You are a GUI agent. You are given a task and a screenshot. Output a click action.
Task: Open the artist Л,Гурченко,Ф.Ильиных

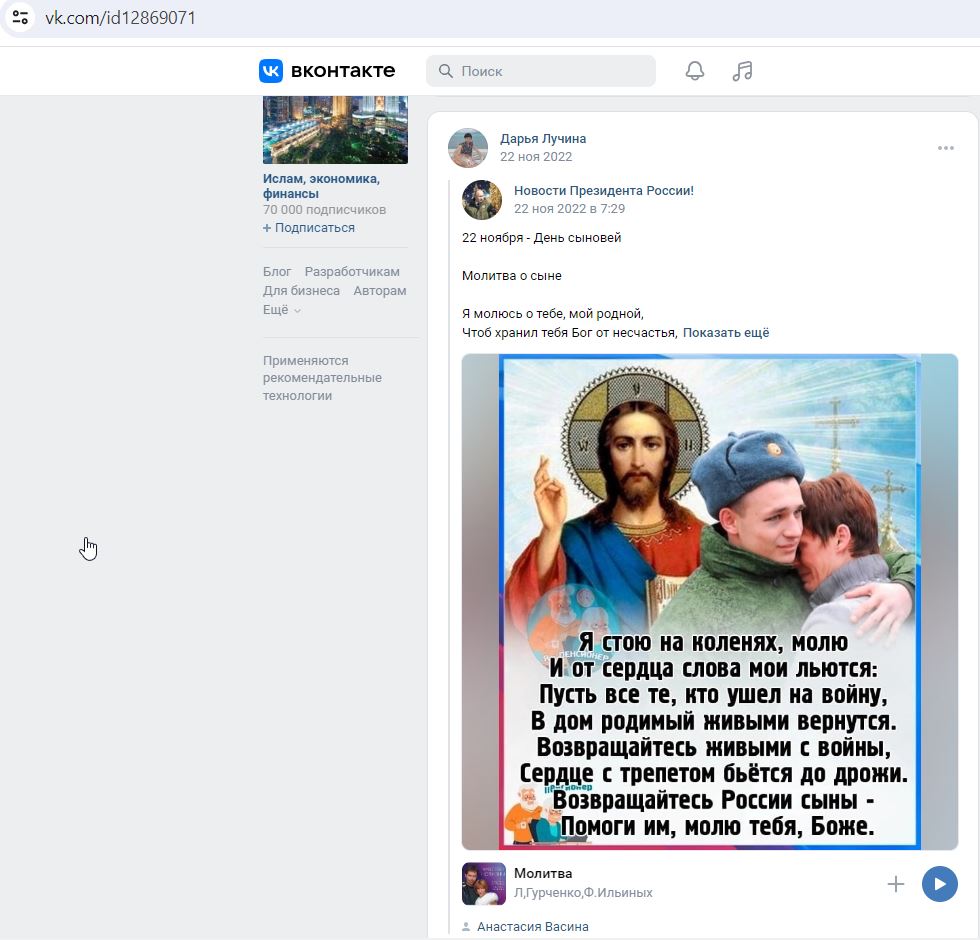coord(583,893)
